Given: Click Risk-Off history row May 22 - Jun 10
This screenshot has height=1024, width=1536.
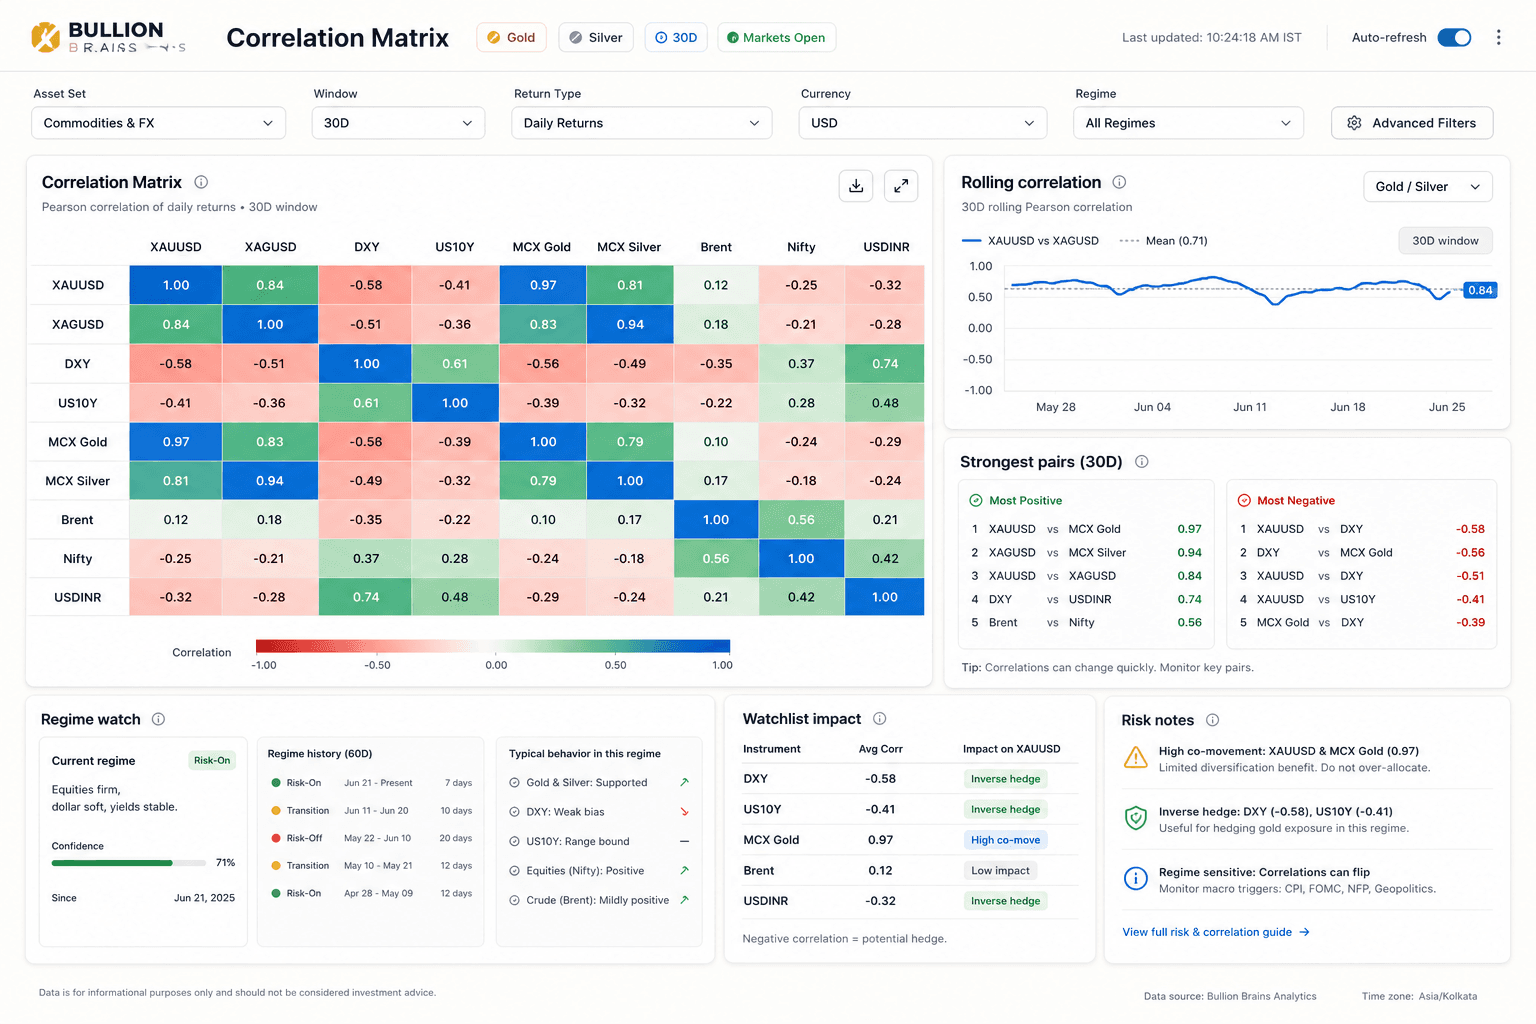Looking at the screenshot, I should click(x=371, y=838).
